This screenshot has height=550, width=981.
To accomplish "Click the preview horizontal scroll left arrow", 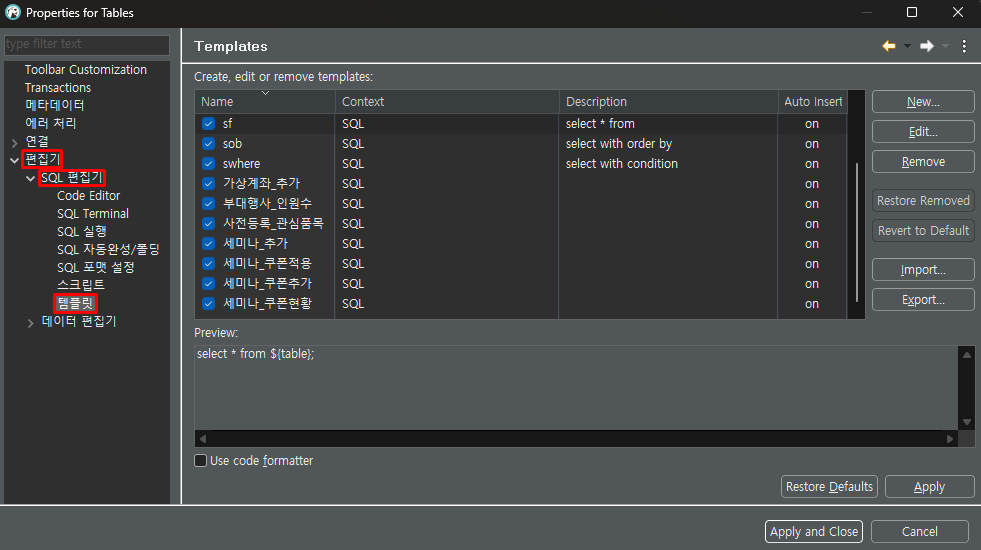I will click(203, 439).
